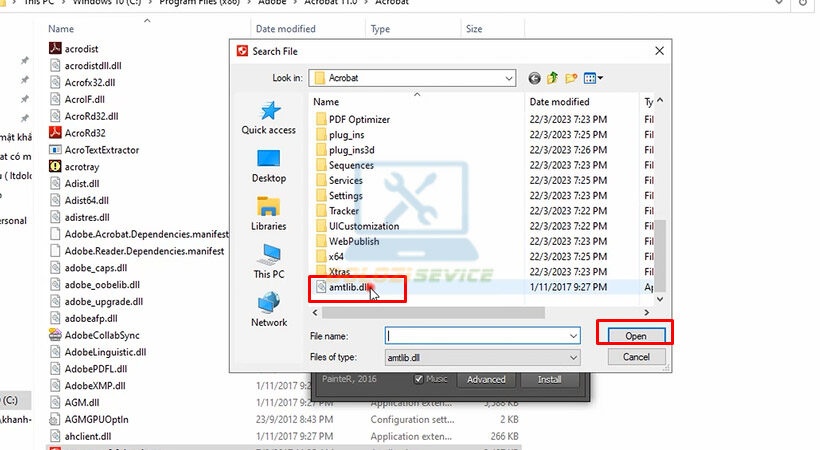This screenshot has width=820, height=450.
Task: Select the WebPublish folder
Action: 348,241
